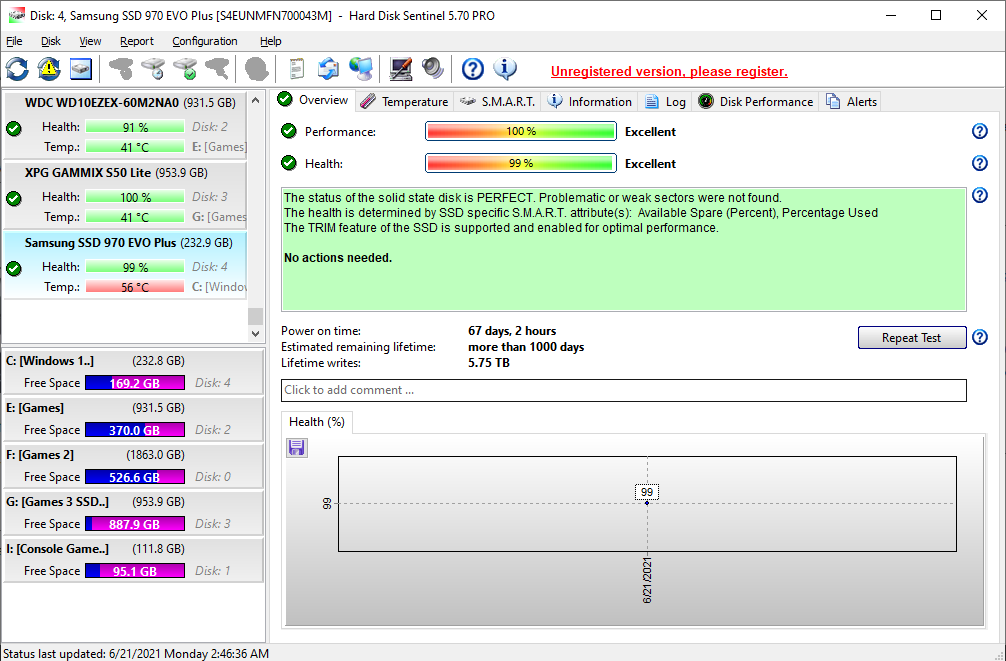The height and width of the screenshot is (661, 1006).
Task: Open the Disk menu
Action: coord(51,41)
